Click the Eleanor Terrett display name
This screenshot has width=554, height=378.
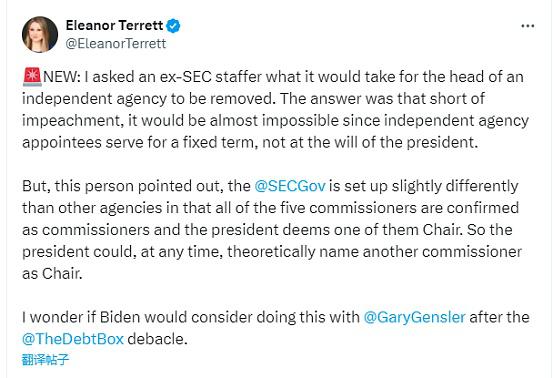click(x=114, y=25)
